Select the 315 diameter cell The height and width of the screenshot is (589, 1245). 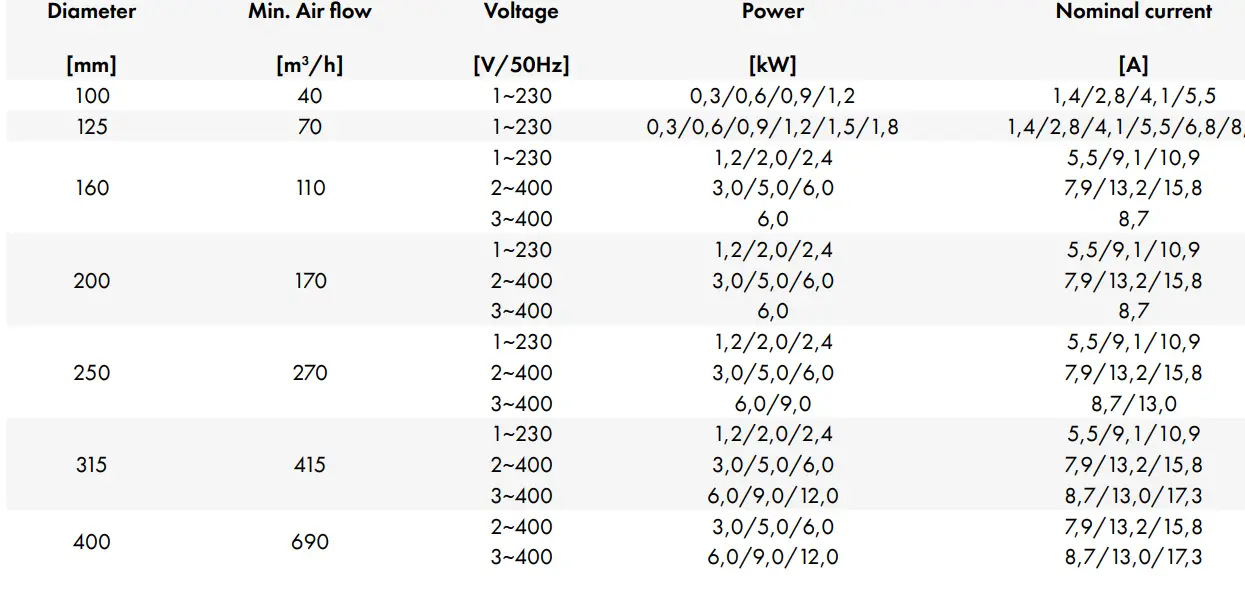pos(92,465)
